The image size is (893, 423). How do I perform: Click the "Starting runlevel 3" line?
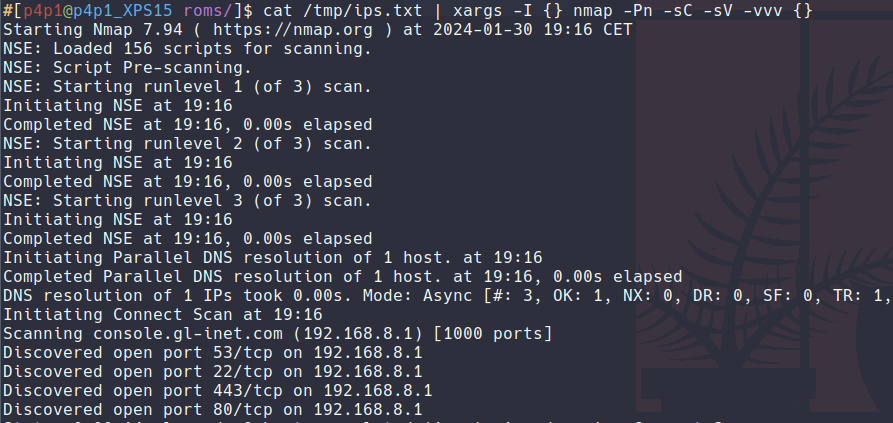[186, 200]
